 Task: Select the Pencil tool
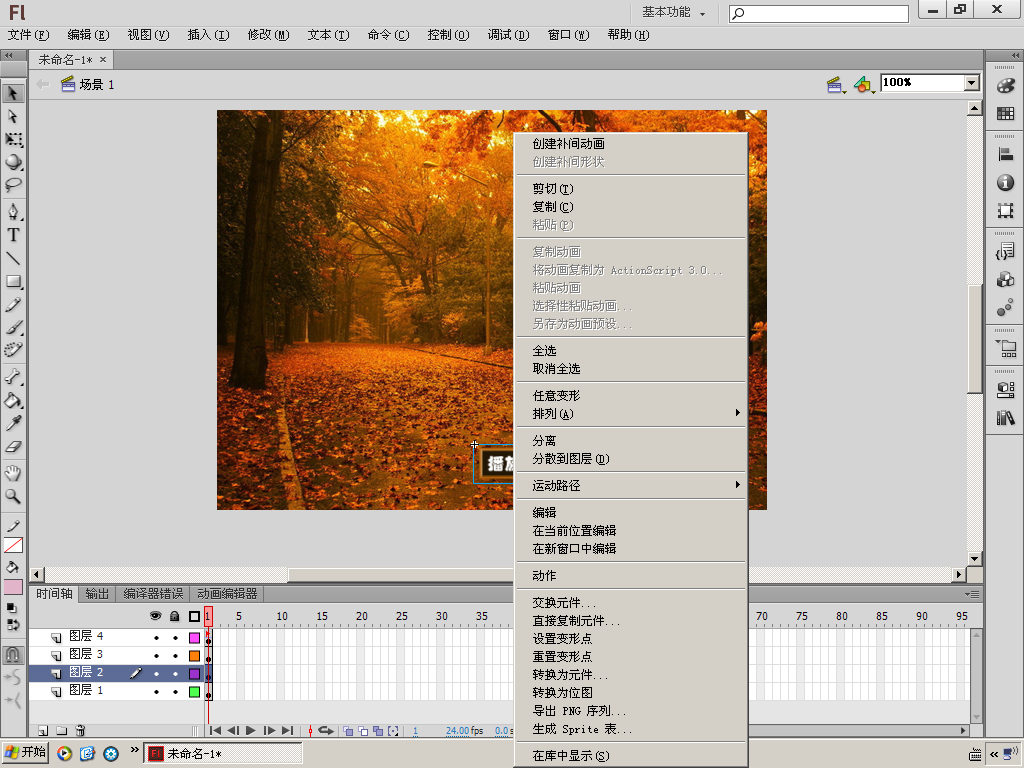coord(13,304)
